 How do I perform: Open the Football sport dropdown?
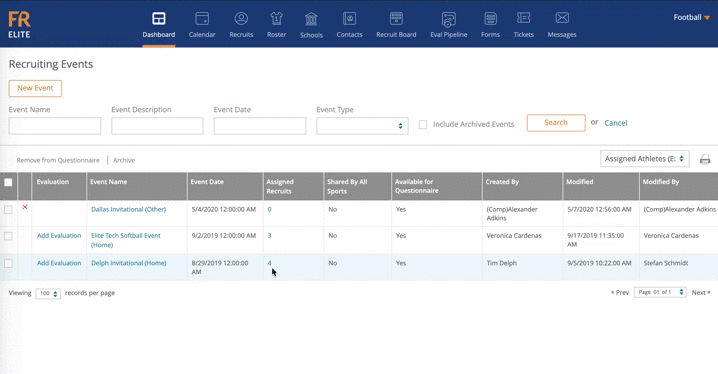pos(691,17)
